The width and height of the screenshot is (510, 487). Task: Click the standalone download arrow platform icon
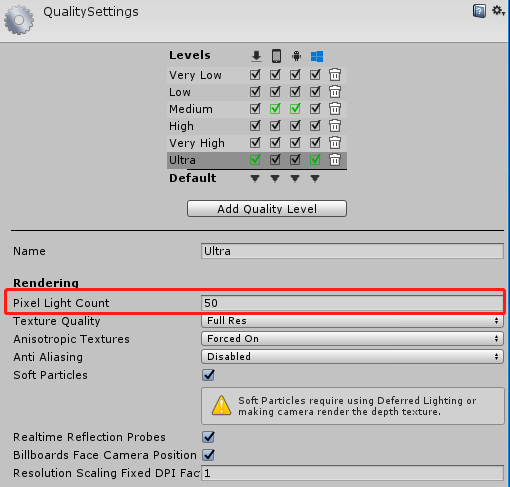(256, 56)
